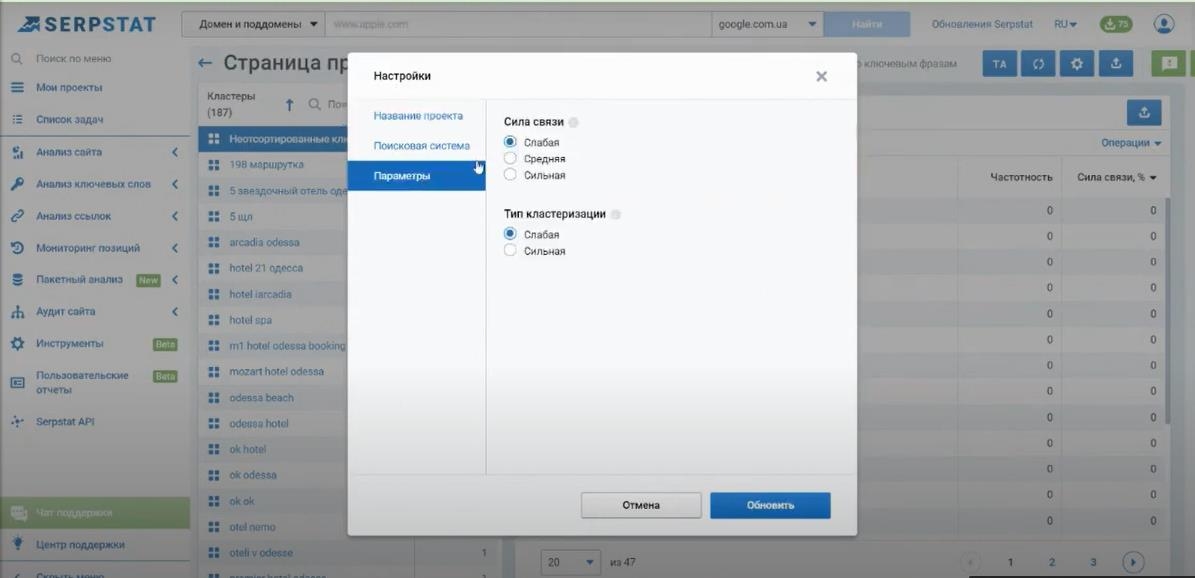
Task: Click the sort arrow next to Кластеры
Action: click(x=290, y=104)
